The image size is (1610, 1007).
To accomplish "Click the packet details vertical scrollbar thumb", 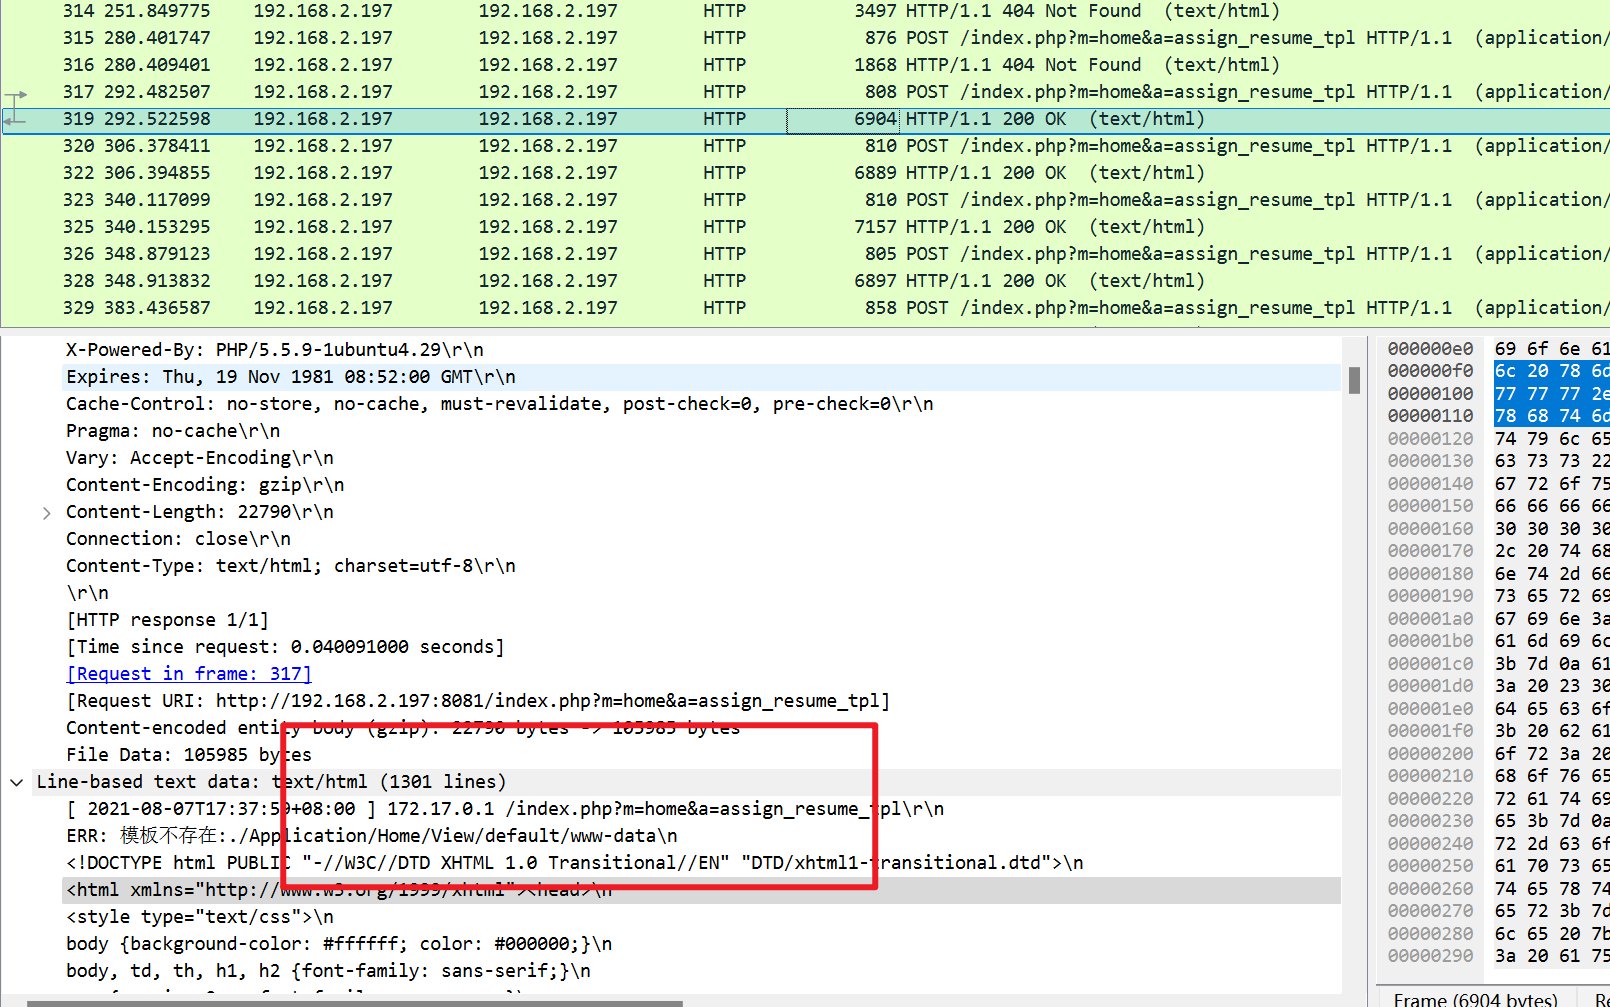I will pyautogui.click(x=1354, y=381).
